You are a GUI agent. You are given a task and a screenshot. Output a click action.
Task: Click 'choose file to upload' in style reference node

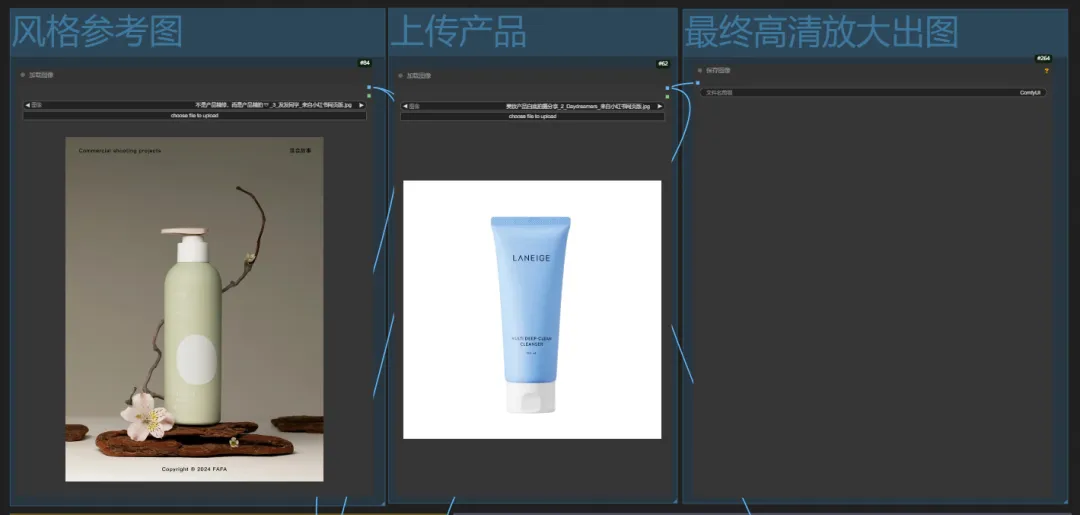(194, 116)
